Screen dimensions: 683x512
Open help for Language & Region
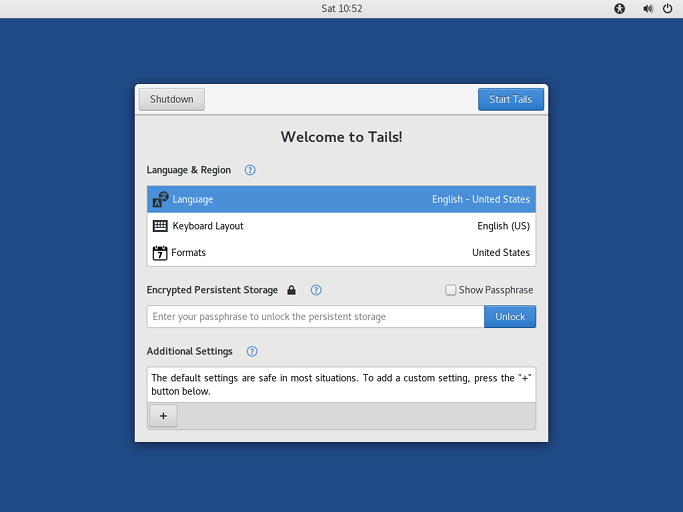click(250, 170)
